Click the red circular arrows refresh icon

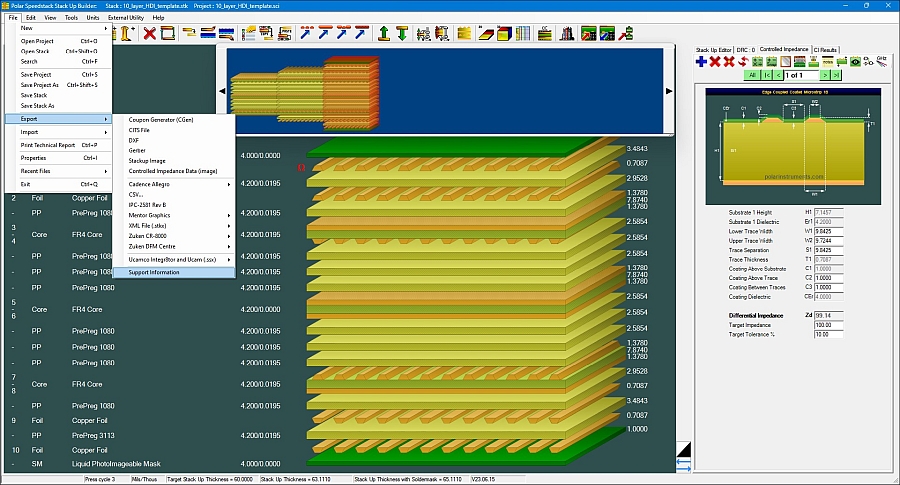743,61
